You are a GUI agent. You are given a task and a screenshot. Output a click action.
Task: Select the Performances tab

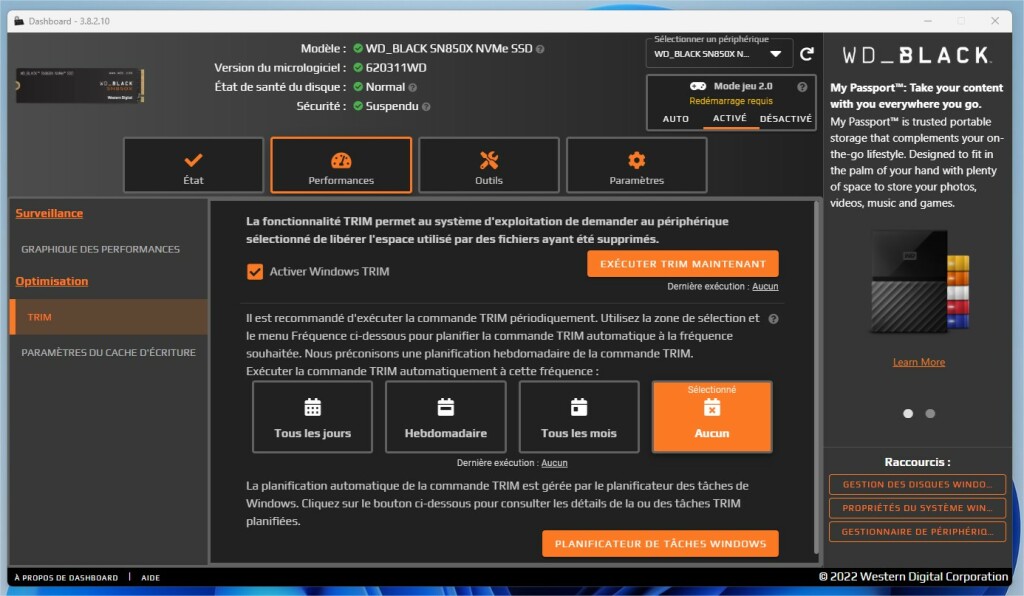tap(341, 165)
